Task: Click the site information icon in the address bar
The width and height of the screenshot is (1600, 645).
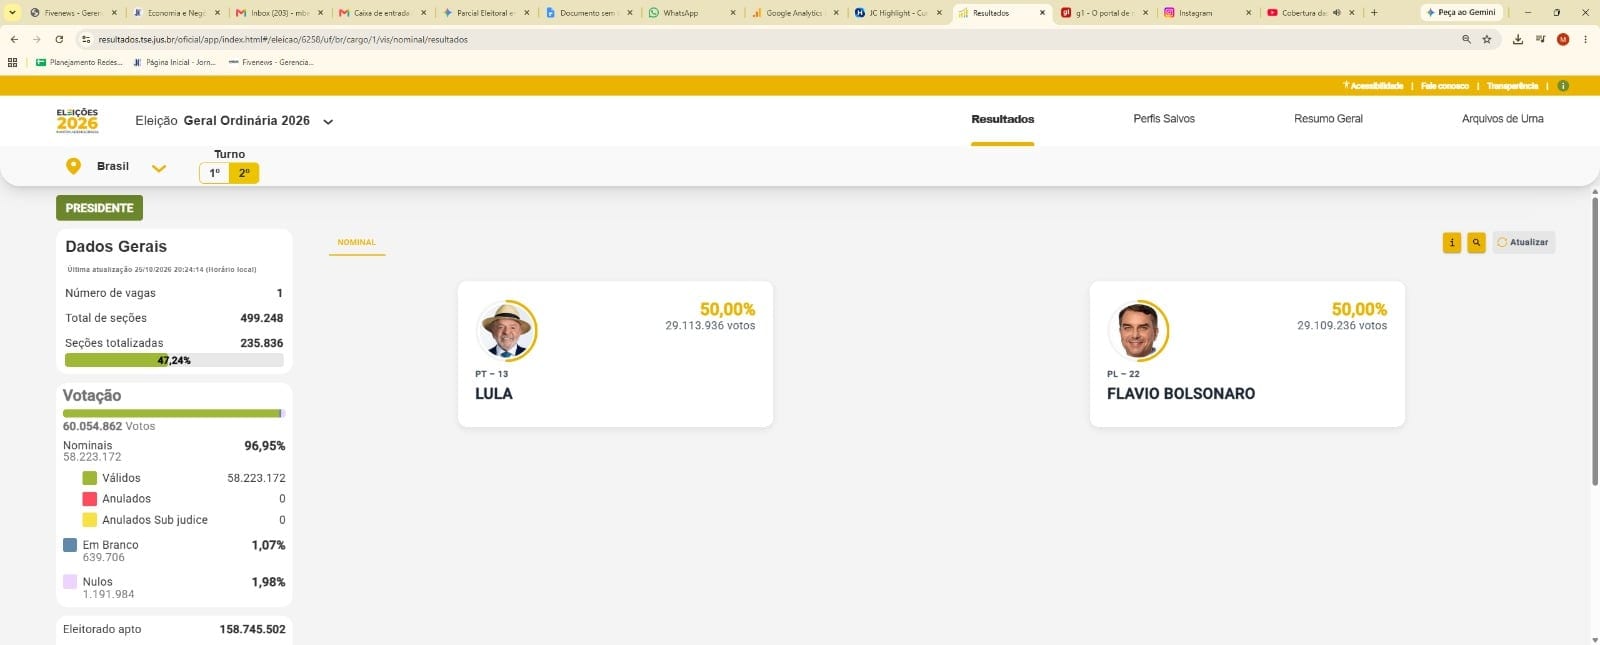Action: pyautogui.click(x=86, y=39)
